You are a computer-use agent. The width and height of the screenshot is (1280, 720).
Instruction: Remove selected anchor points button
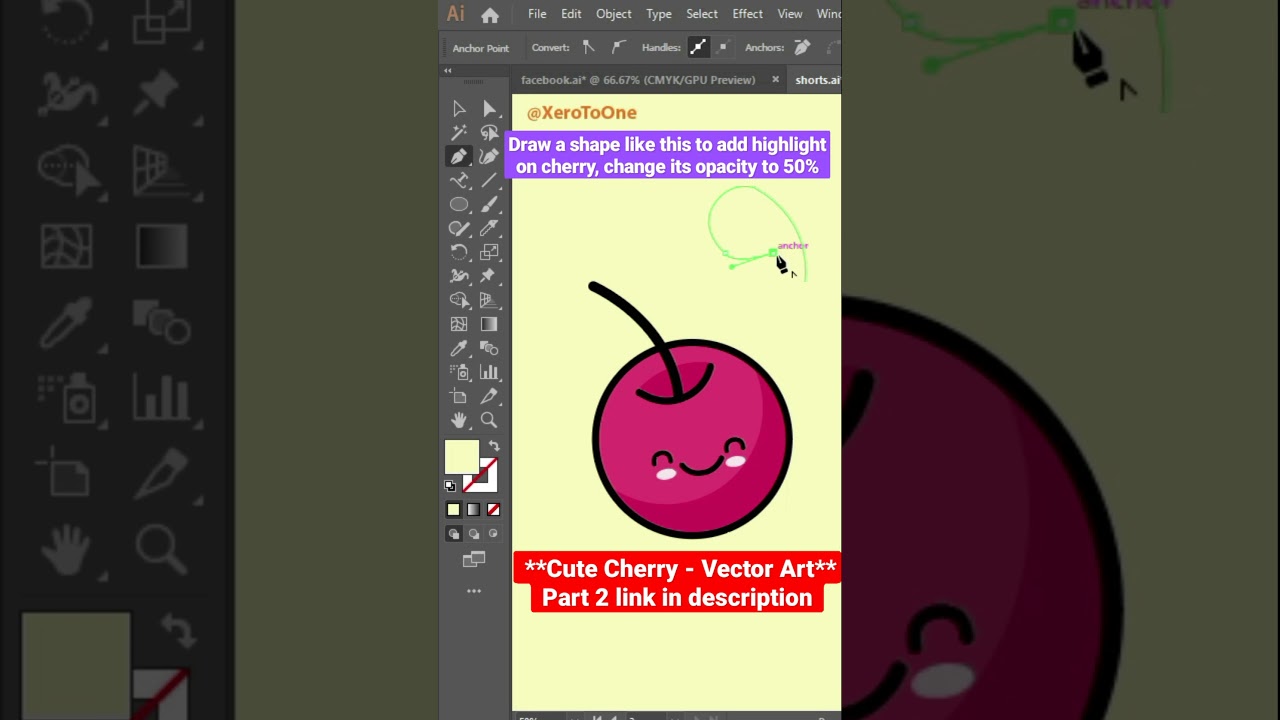click(x=802, y=47)
